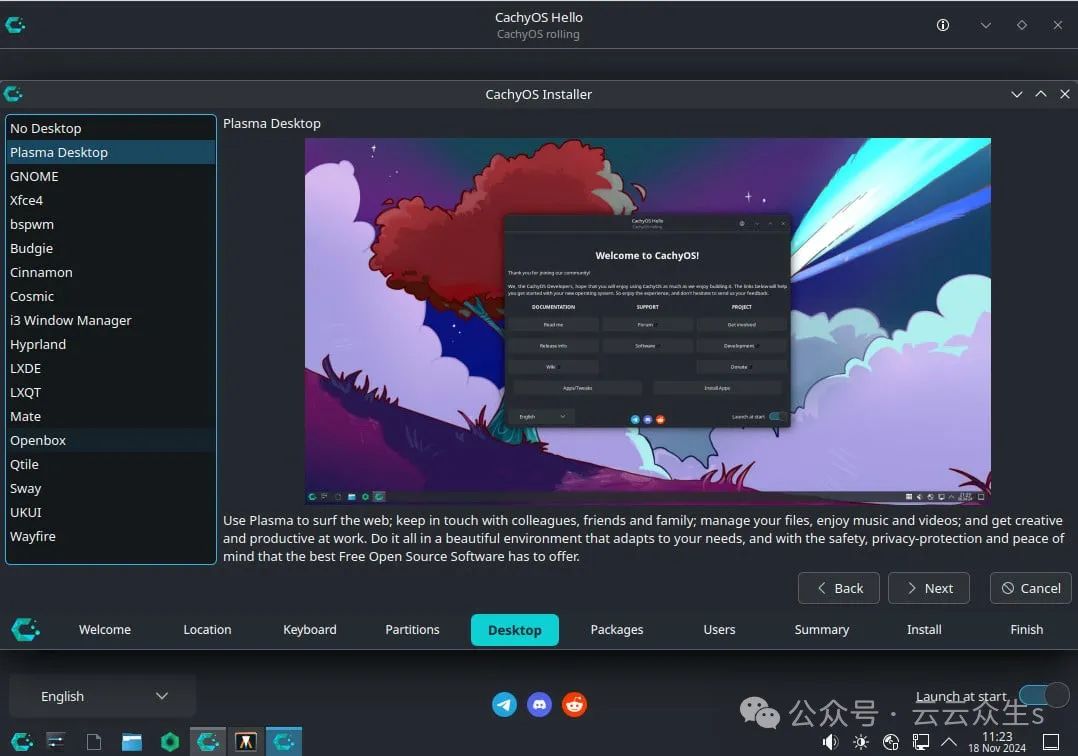Toggle the Launch at start switch

coord(1044,696)
